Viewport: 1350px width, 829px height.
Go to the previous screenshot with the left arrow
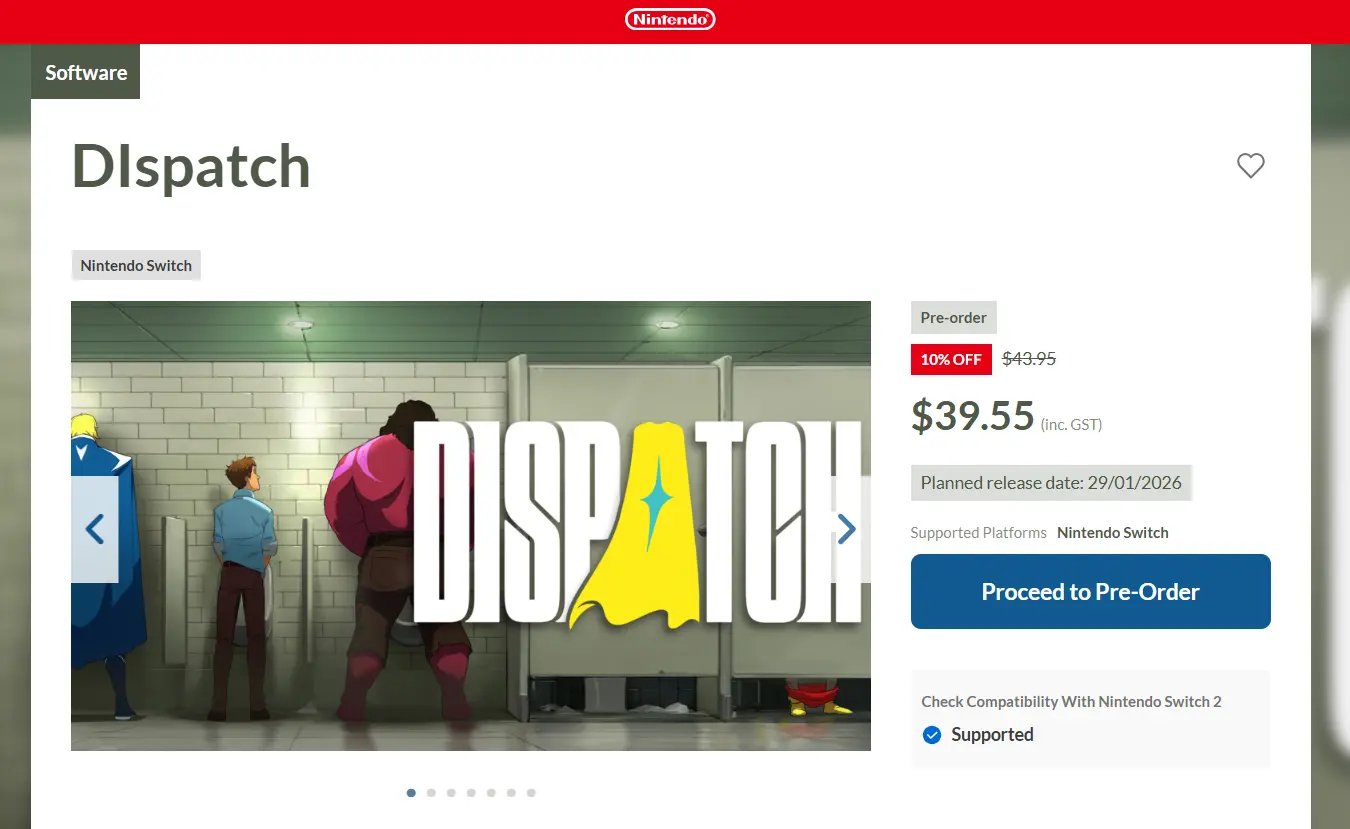pos(95,529)
